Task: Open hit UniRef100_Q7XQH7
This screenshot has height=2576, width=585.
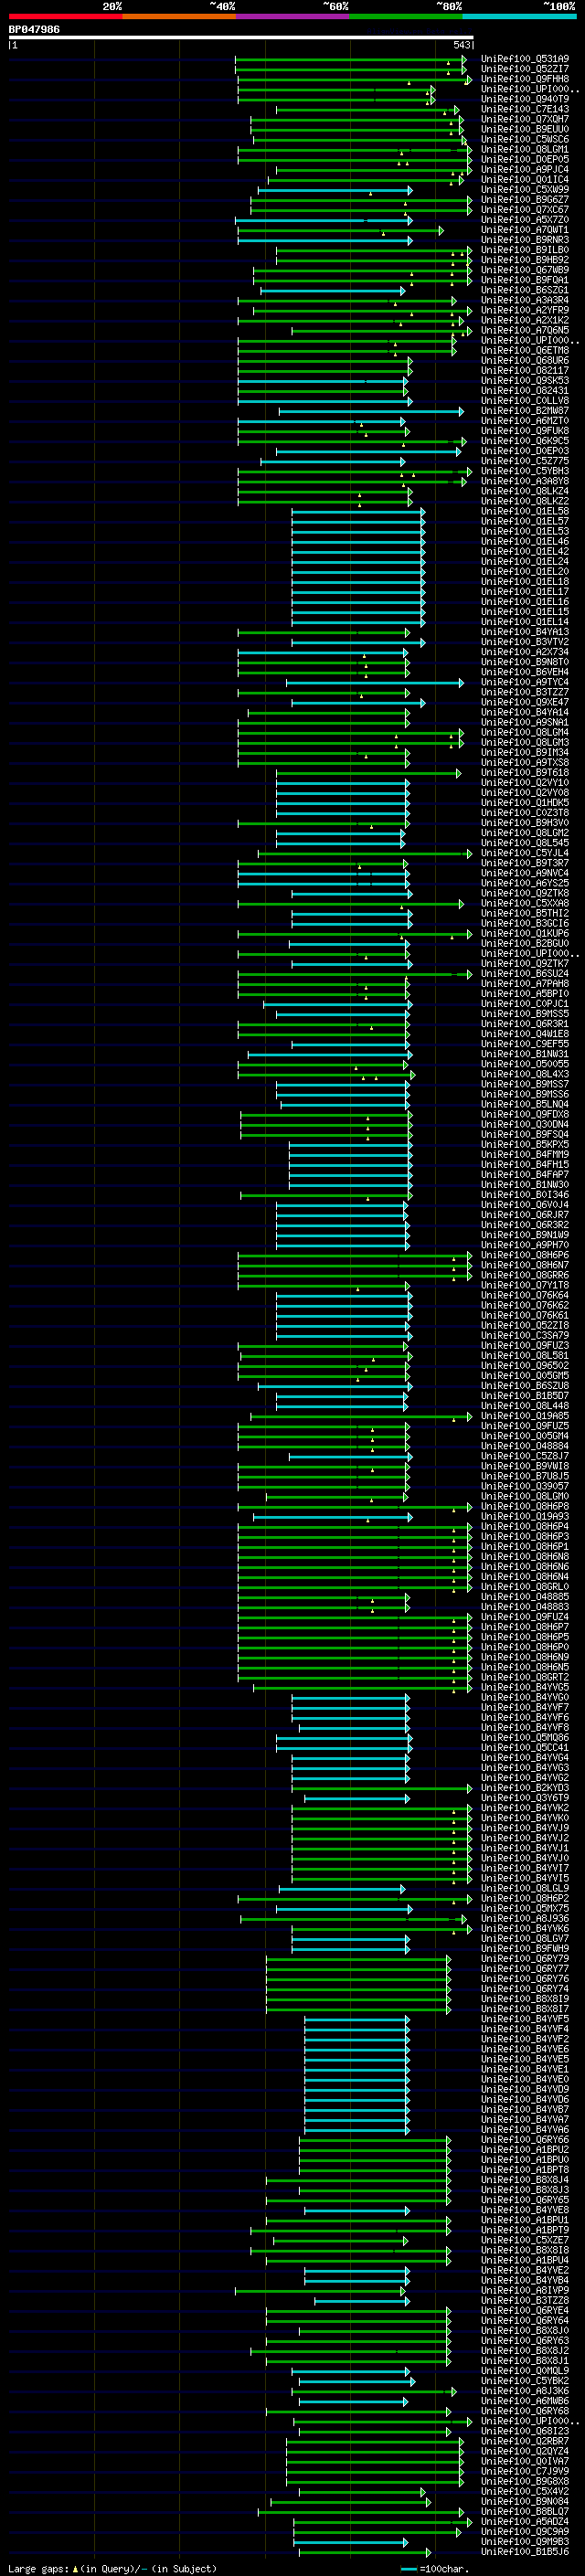Action: (525, 119)
